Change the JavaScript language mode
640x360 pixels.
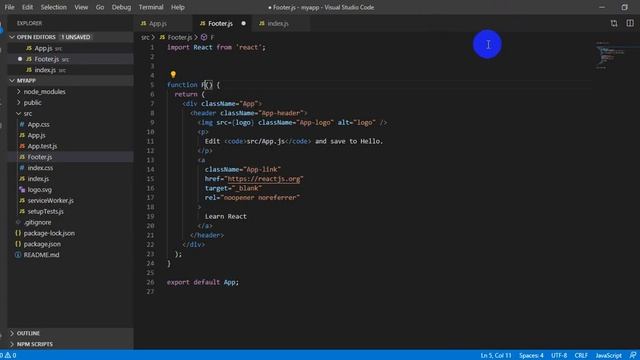(x=608, y=356)
